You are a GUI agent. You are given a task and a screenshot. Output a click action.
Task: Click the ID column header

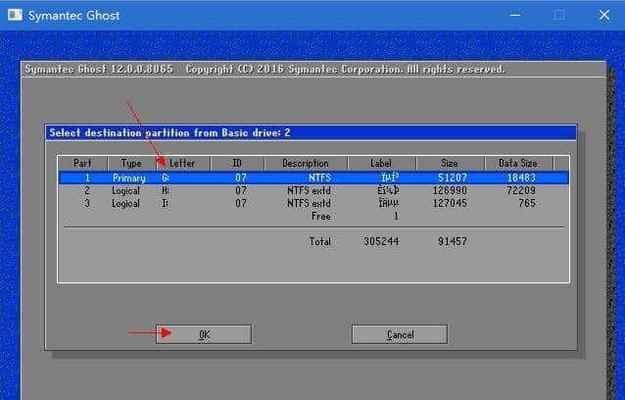(237, 163)
